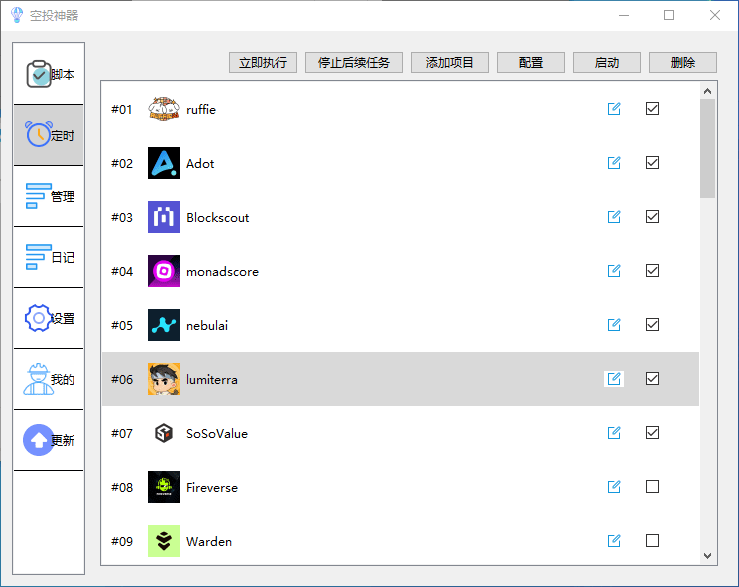Uncheck the nebulai checkbox
The width and height of the screenshot is (739, 587).
click(652, 325)
